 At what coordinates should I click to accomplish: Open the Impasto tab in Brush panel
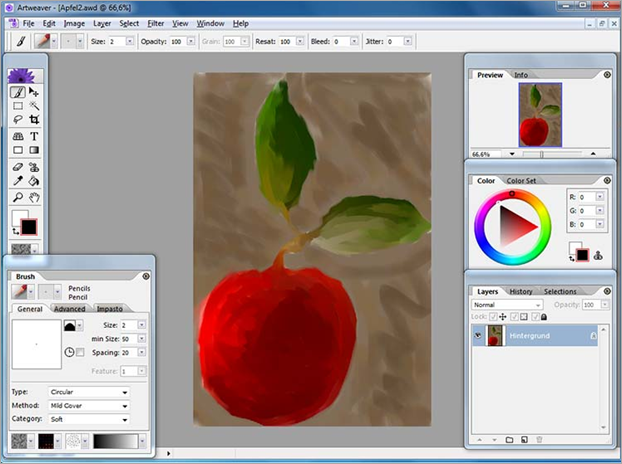(x=109, y=309)
